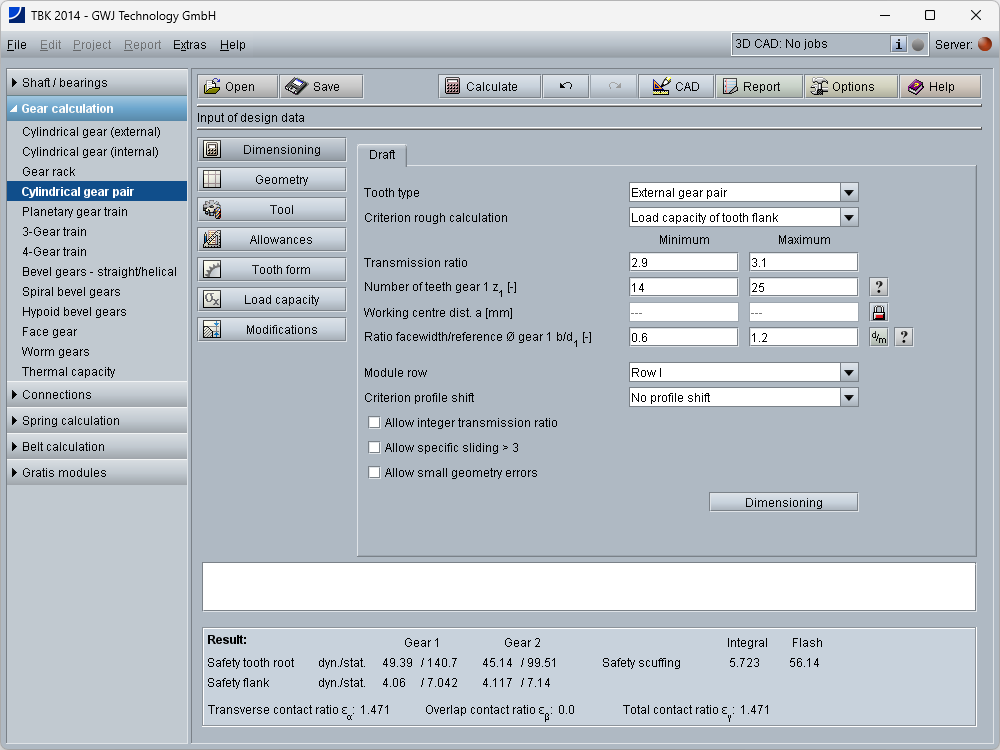
Task: Open the Extras menu
Action: [189, 45]
